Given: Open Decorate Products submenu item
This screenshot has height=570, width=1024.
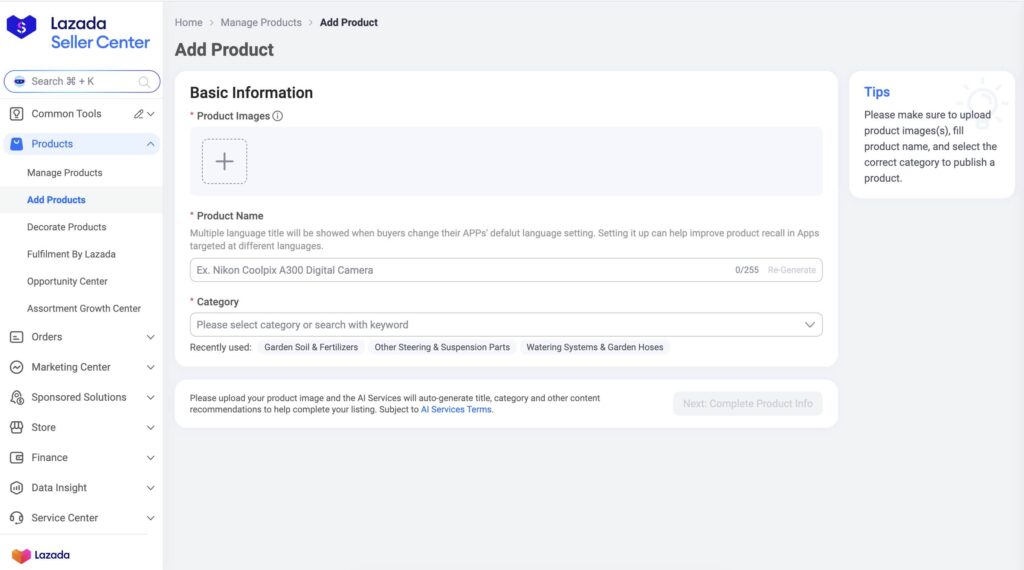Looking at the screenshot, I should click(67, 227).
